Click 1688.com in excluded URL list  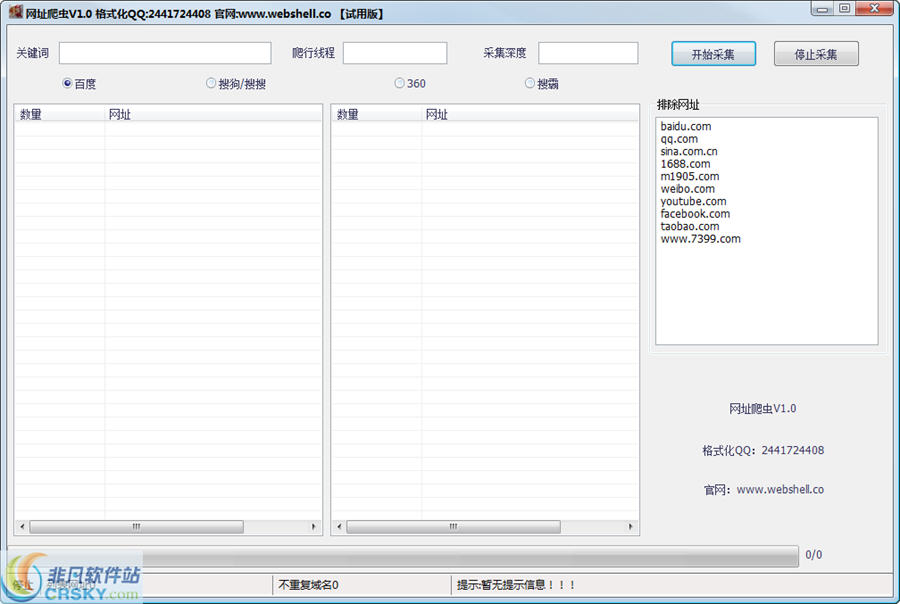click(x=685, y=164)
